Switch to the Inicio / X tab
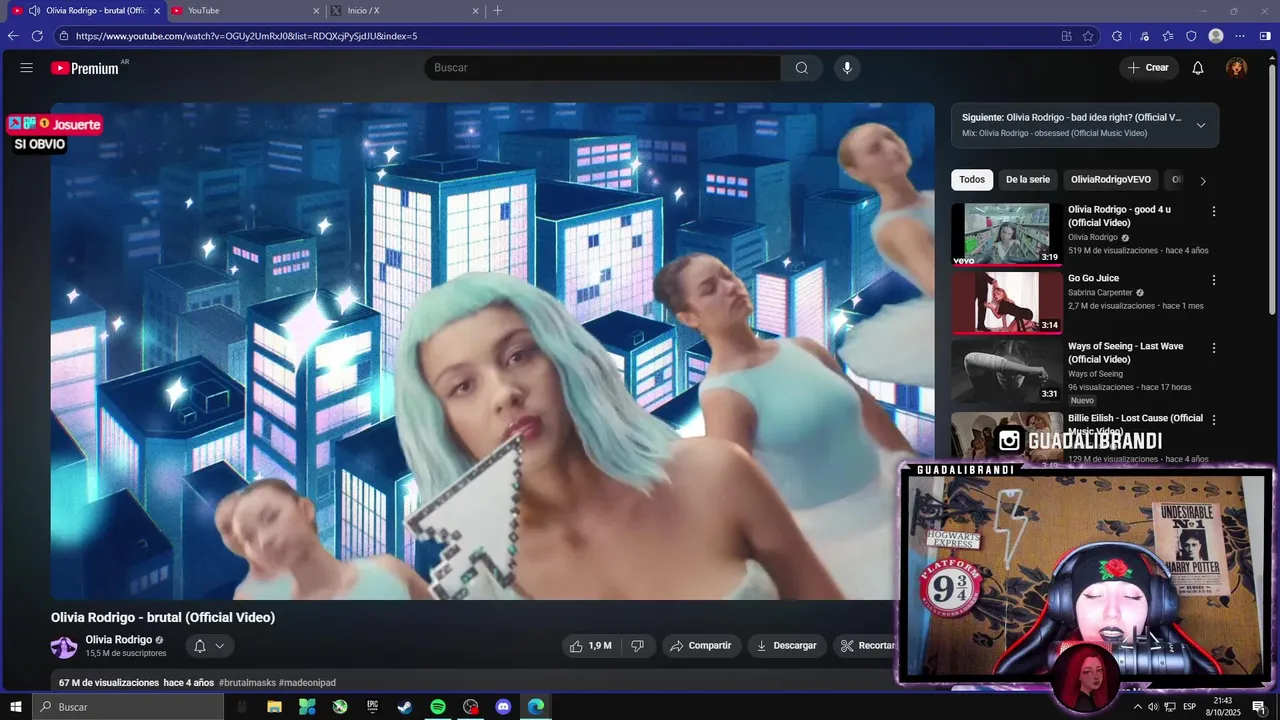Image resolution: width=1280 pixels, height=720 pixels. point(406,11)
